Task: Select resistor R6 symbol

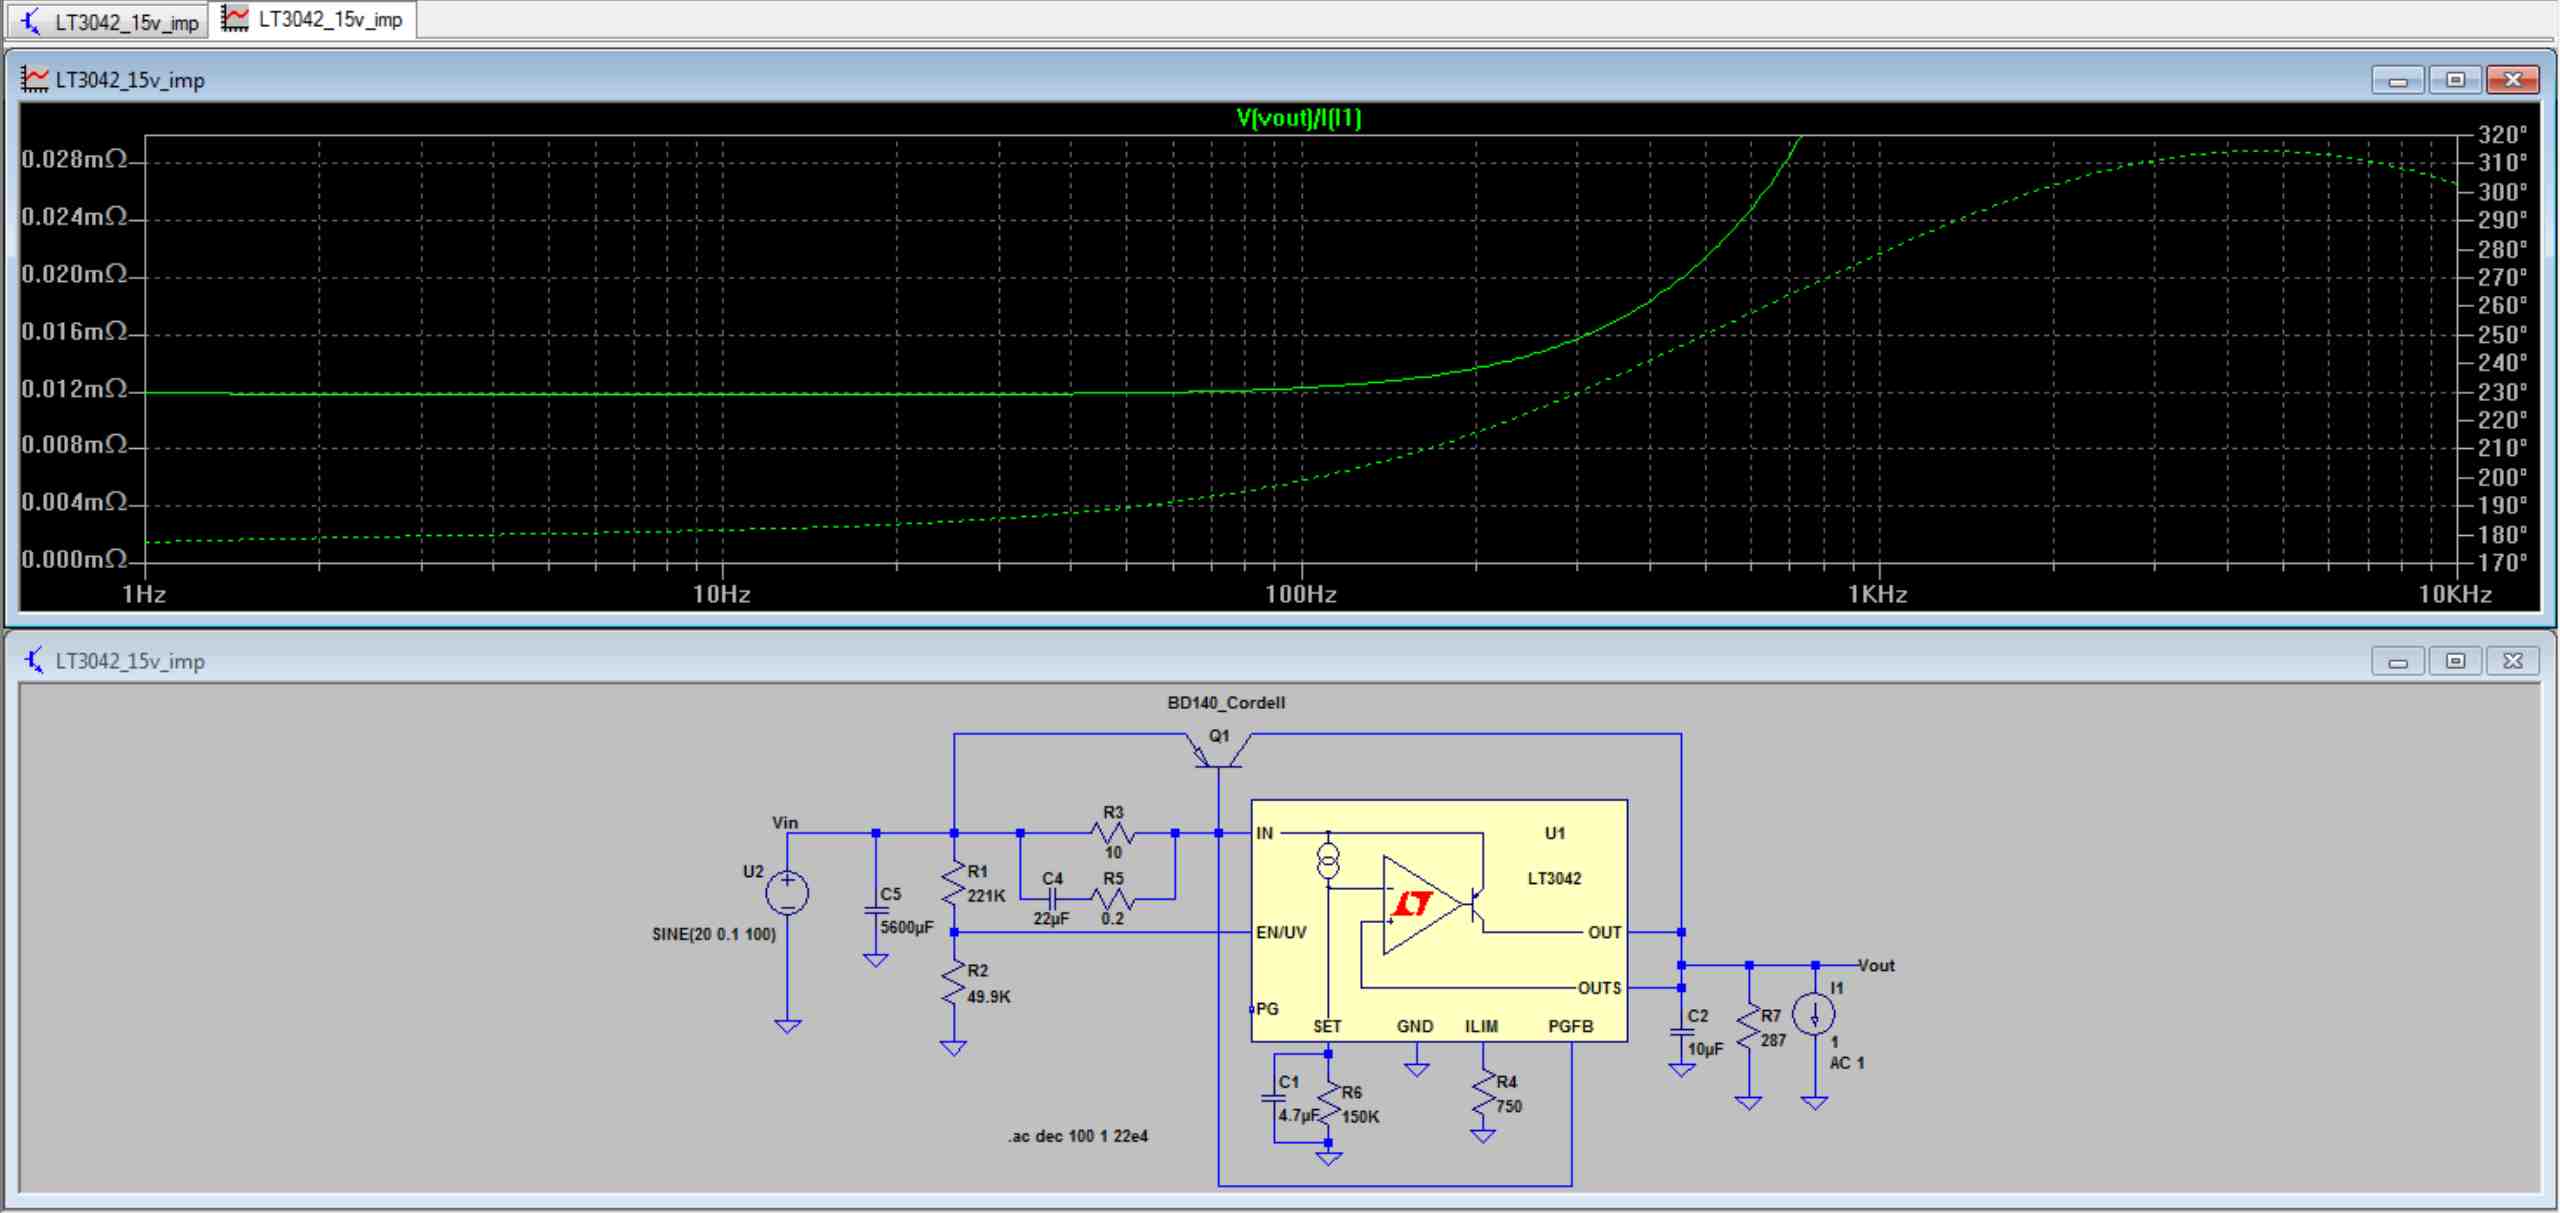Action: click(x=1328, y=1103)
